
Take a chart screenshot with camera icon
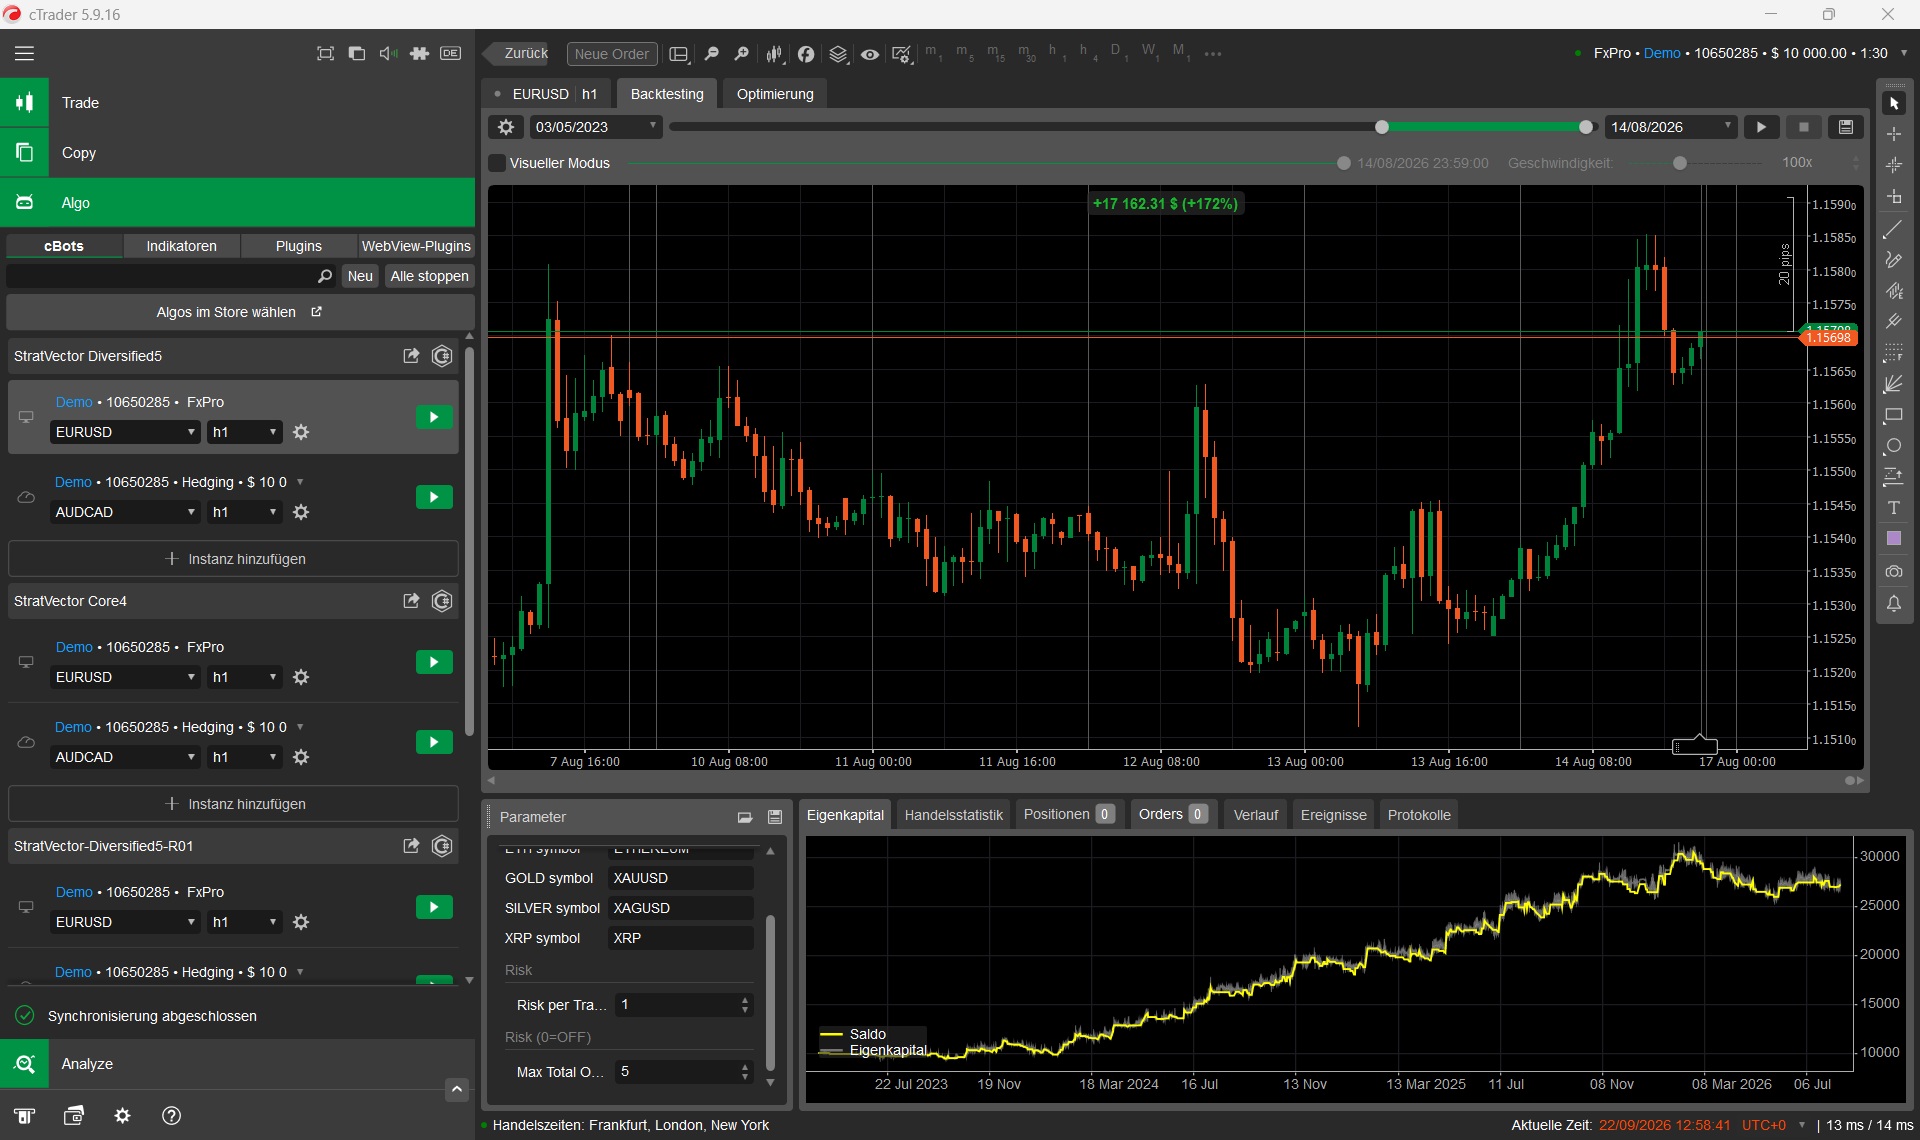1894,572
